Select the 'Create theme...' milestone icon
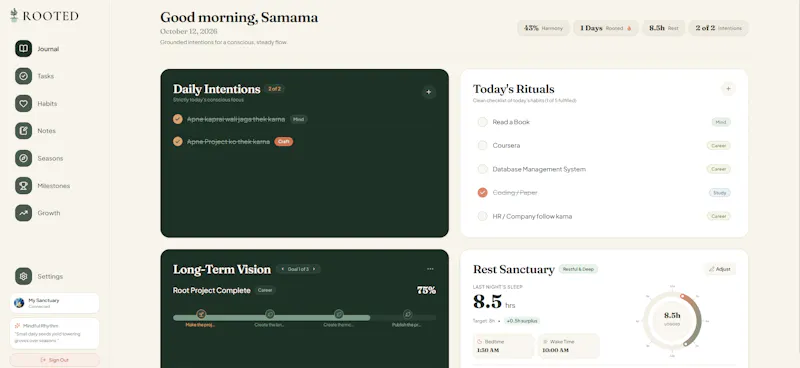The width and height of the screenshot is (800, 368). click(339, 314)
